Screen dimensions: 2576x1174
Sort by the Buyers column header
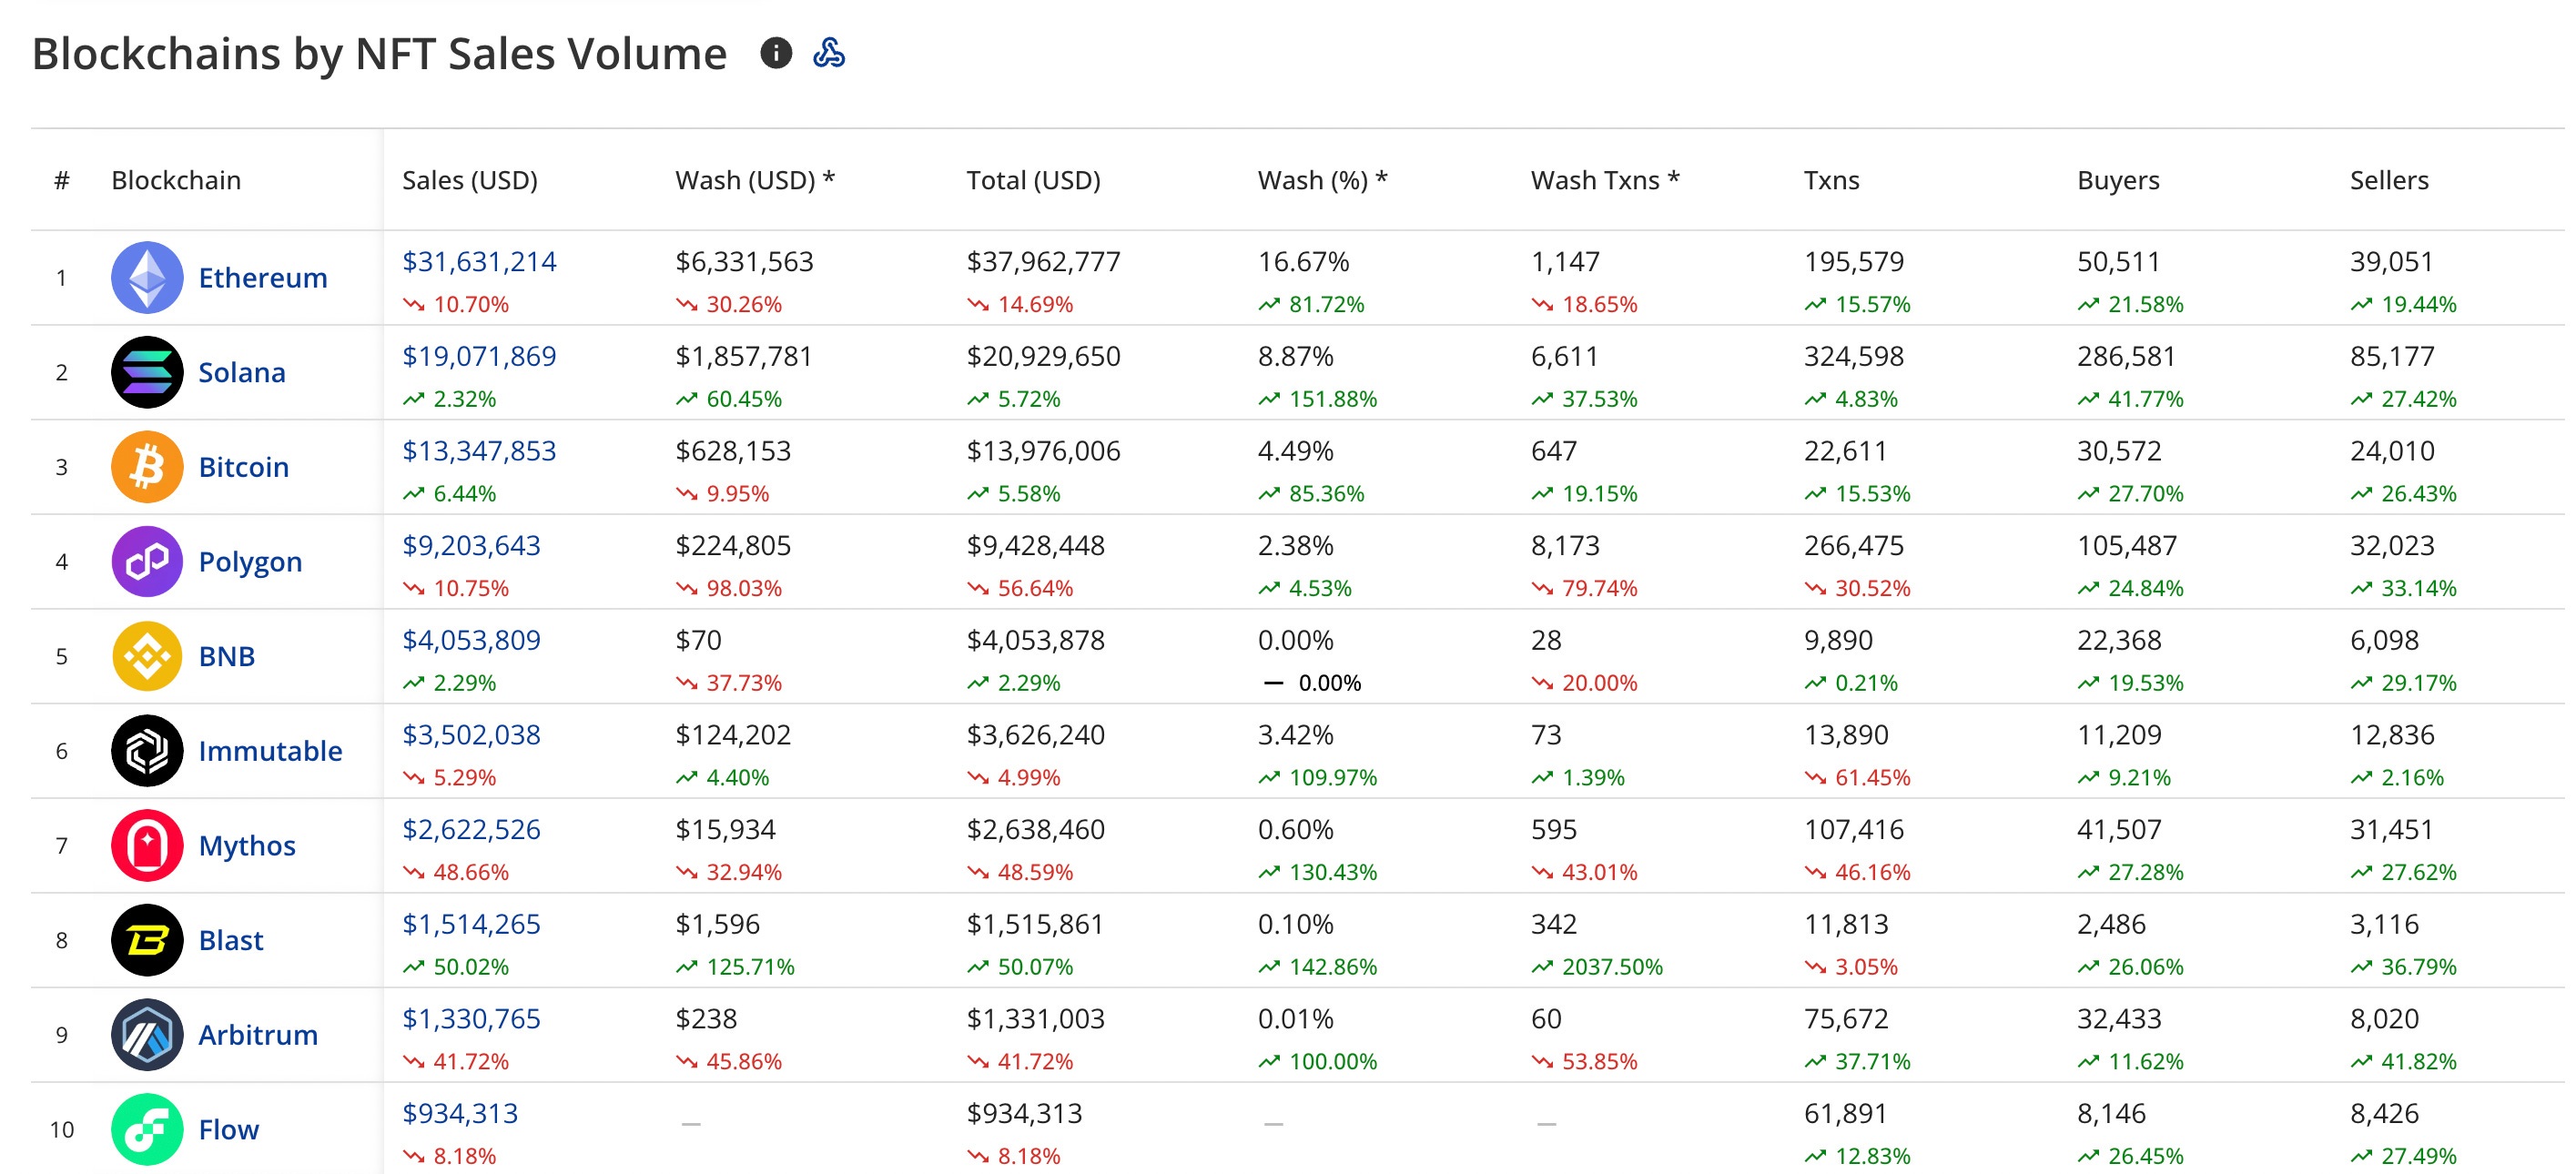(2117, 180)
